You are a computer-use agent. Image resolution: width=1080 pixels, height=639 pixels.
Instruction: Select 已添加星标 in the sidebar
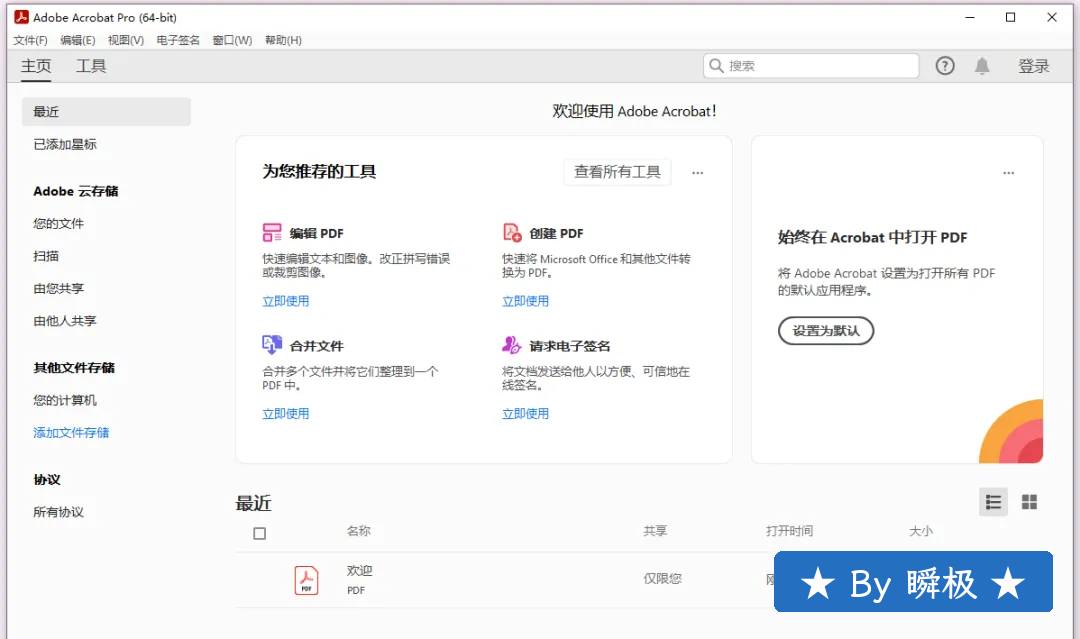pyautogui.click(x=65, y=144)
